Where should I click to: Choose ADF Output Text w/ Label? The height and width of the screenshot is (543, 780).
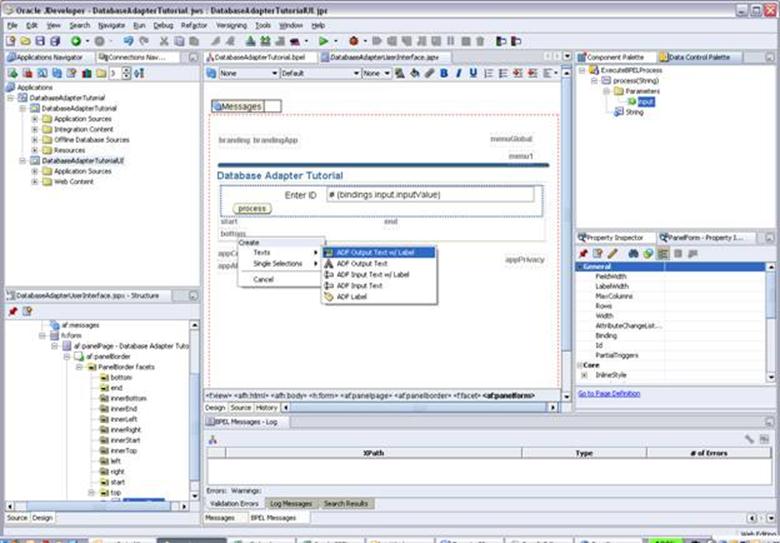379,253
